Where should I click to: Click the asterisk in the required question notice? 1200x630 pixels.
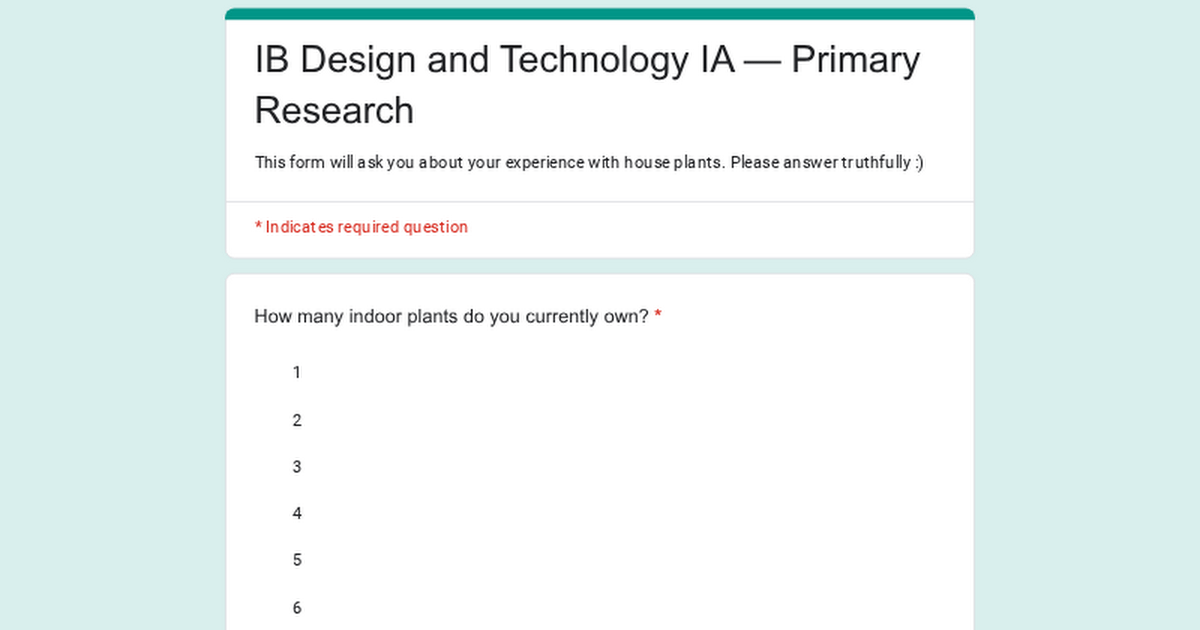258,226
